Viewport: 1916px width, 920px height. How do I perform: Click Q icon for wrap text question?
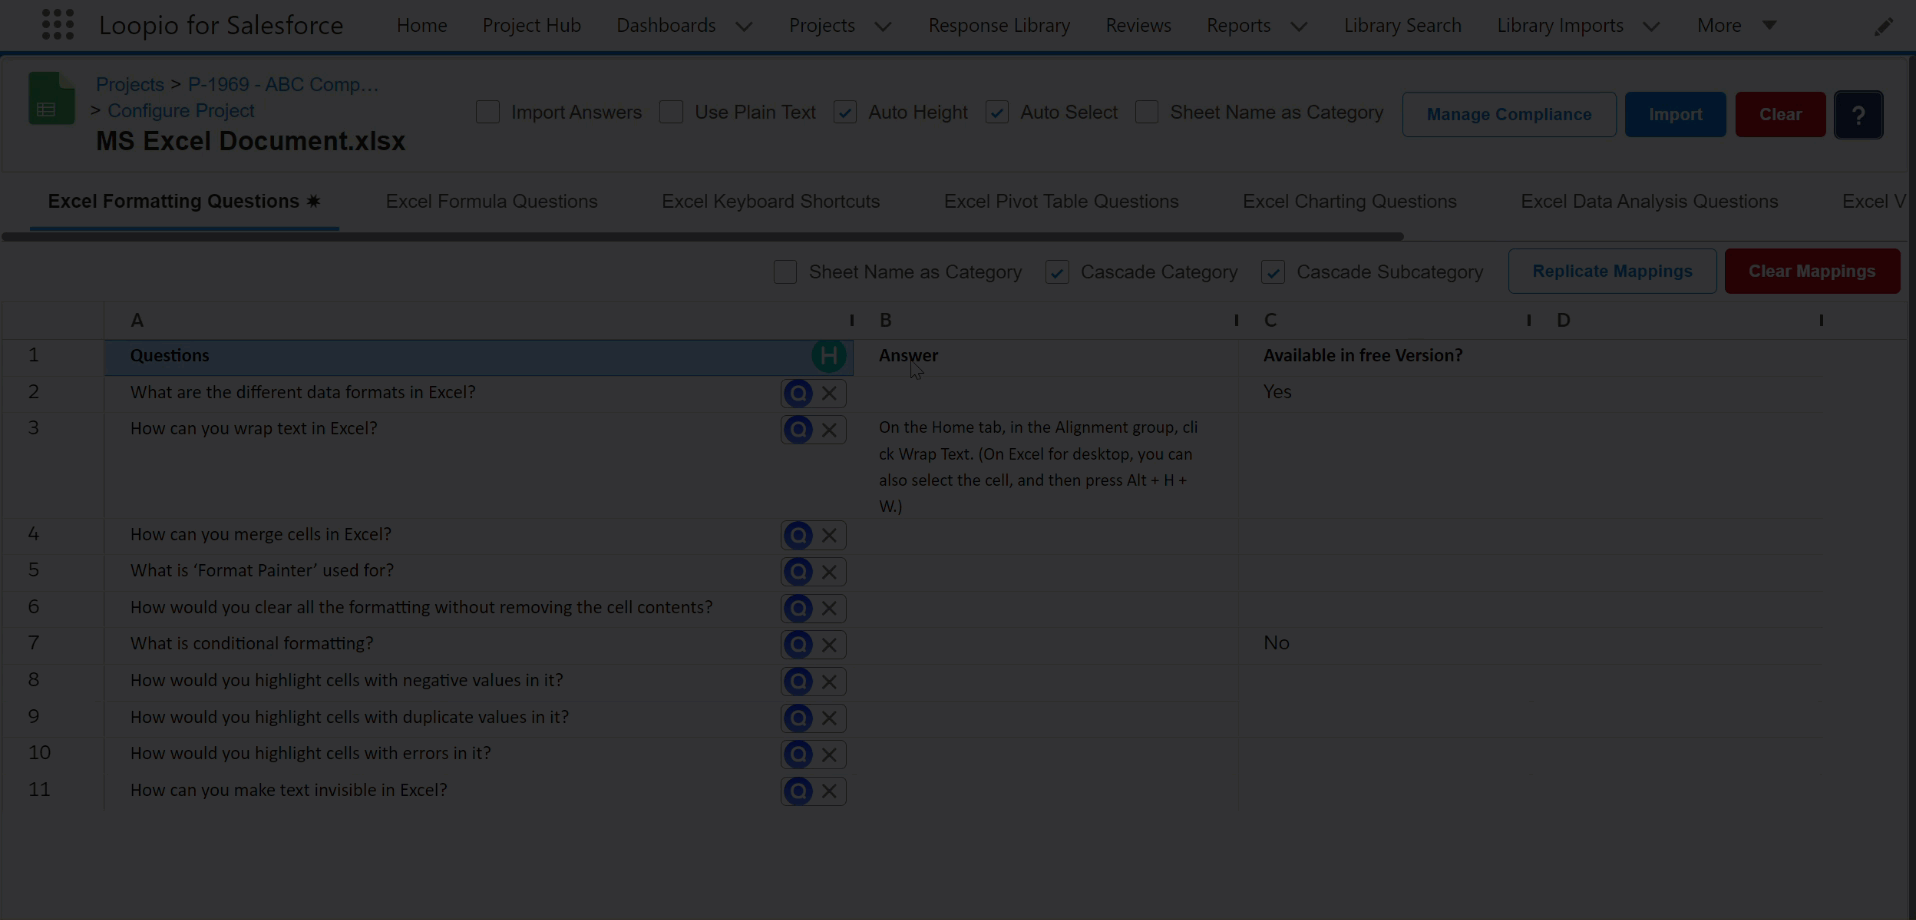797,429
